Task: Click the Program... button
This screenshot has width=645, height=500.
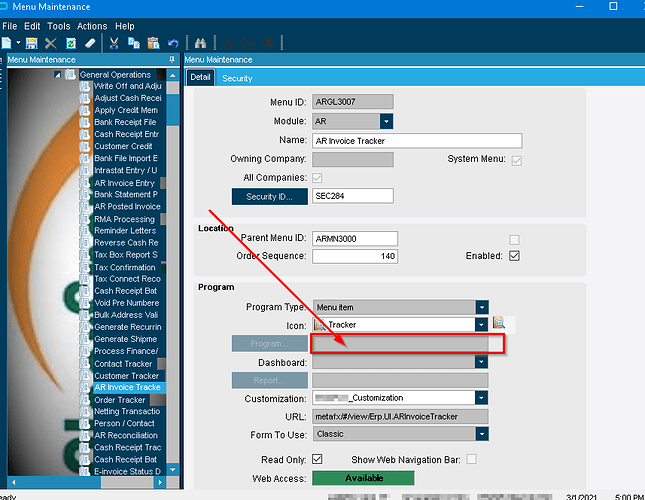Action: point(269,344)
